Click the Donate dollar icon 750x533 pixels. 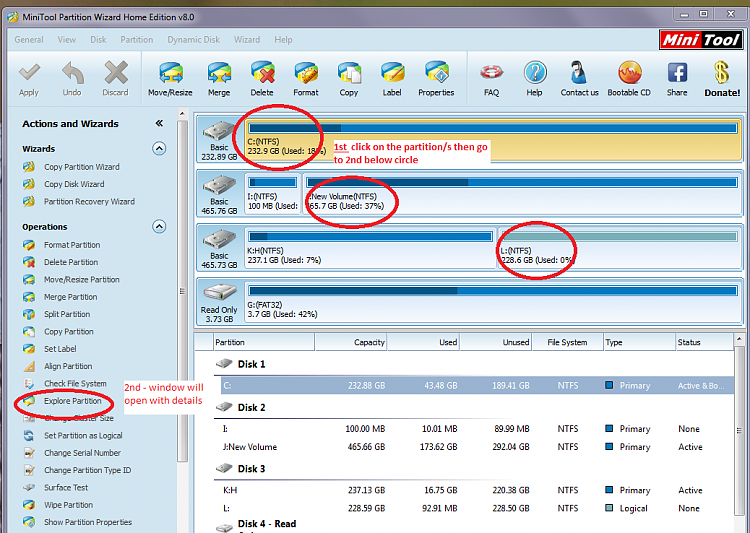pos(722,73)
